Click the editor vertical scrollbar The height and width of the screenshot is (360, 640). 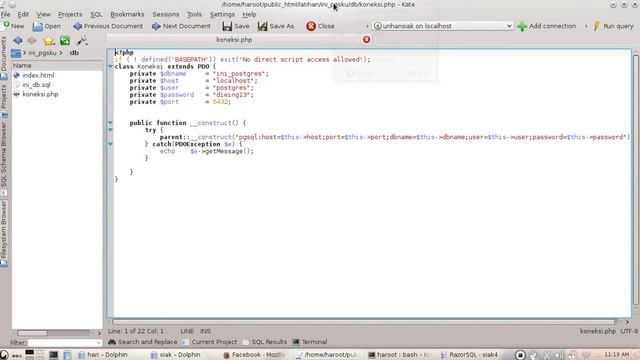coord(636,180)
